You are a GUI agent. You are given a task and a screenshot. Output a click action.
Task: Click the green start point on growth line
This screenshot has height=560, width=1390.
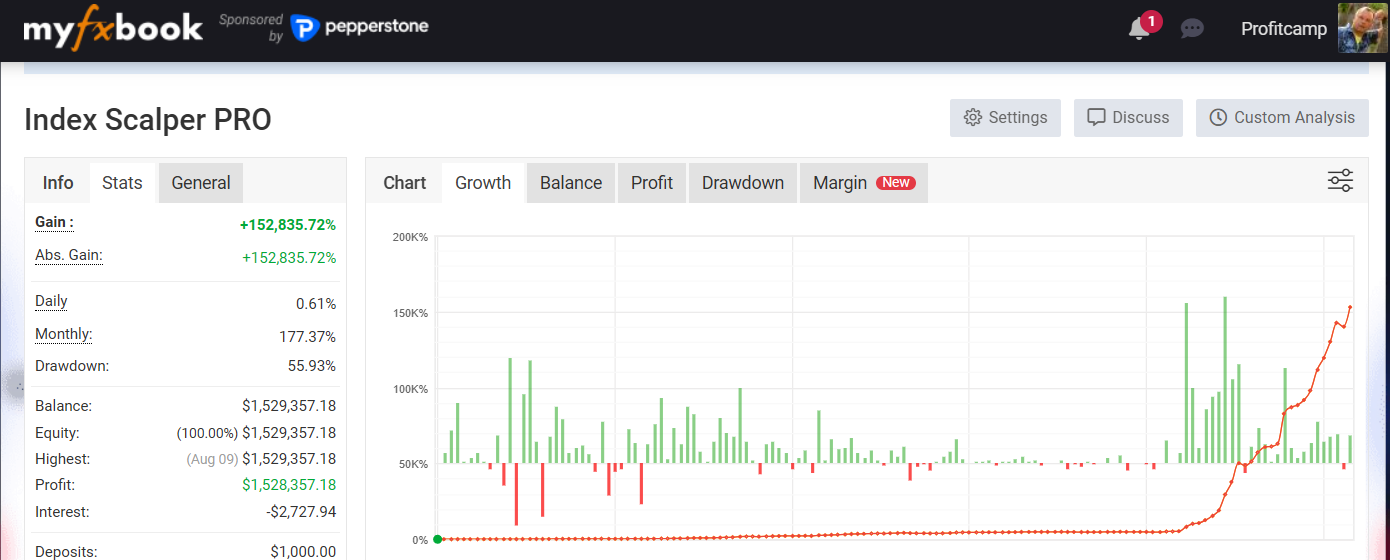click(x=438, y=540)
